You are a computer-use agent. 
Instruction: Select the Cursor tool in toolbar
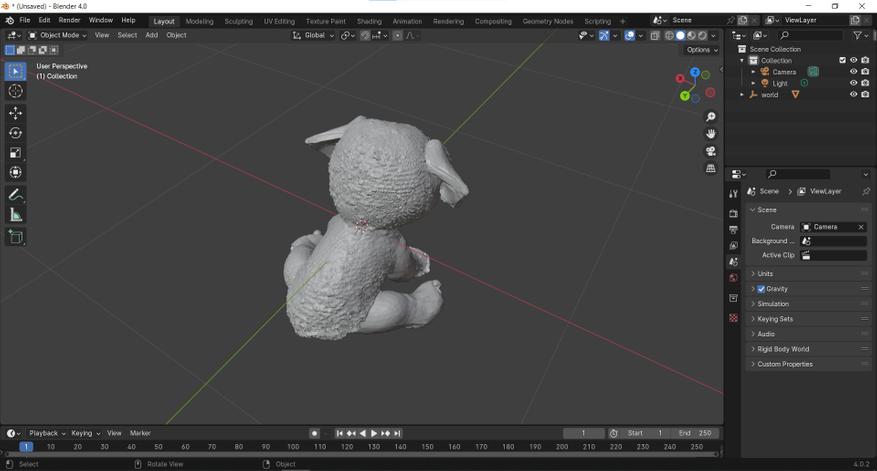[15, 91]
